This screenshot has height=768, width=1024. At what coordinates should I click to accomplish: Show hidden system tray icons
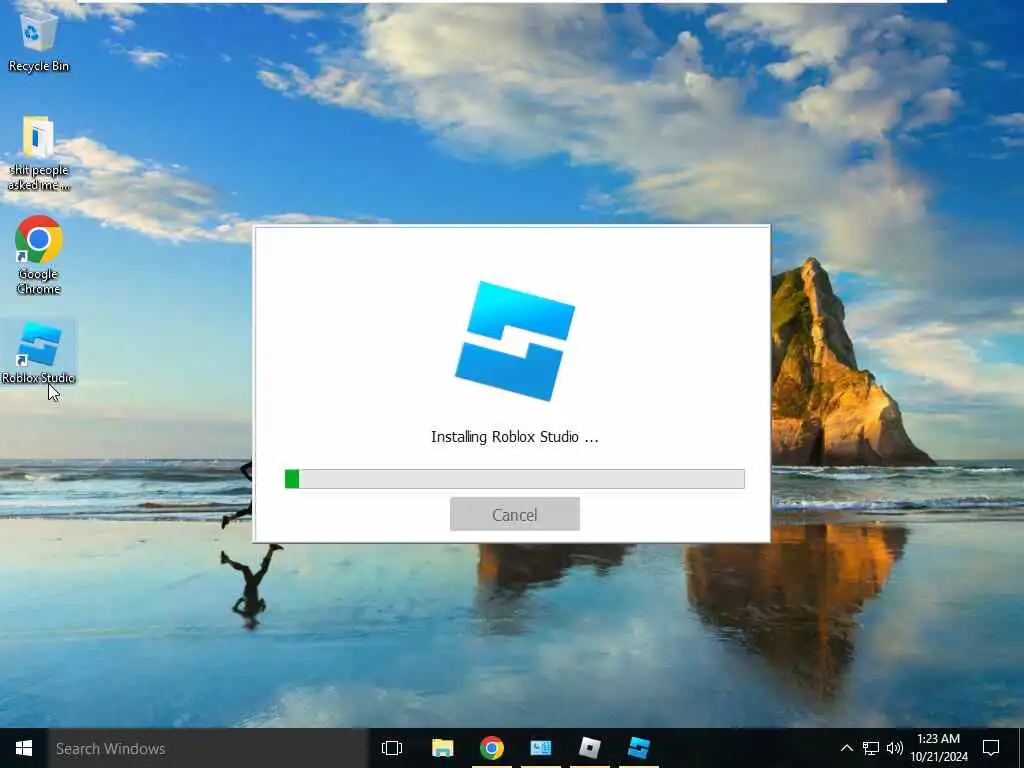tap(846, 748)
